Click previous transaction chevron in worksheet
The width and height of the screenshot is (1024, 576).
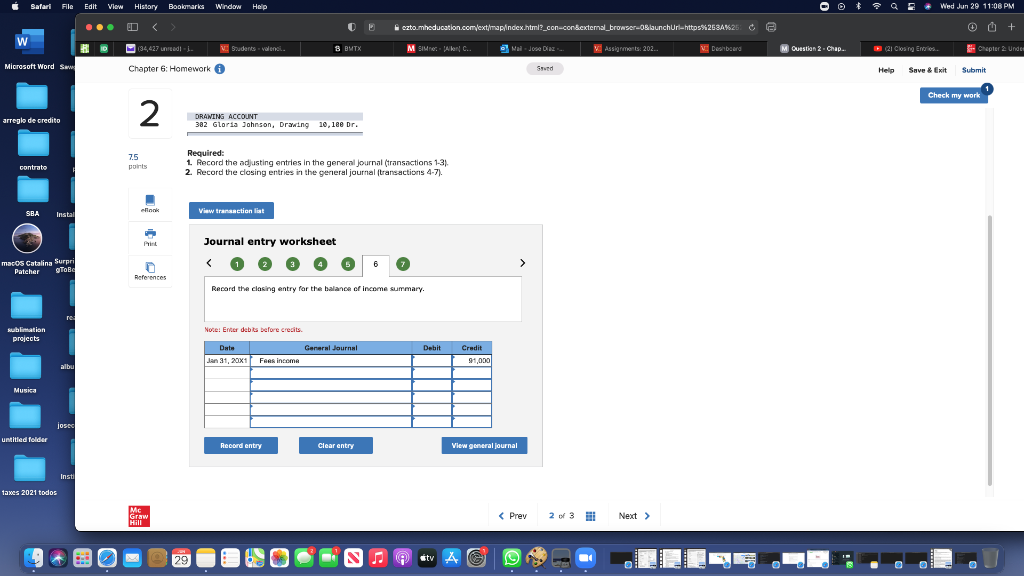[x=209, y=263]
